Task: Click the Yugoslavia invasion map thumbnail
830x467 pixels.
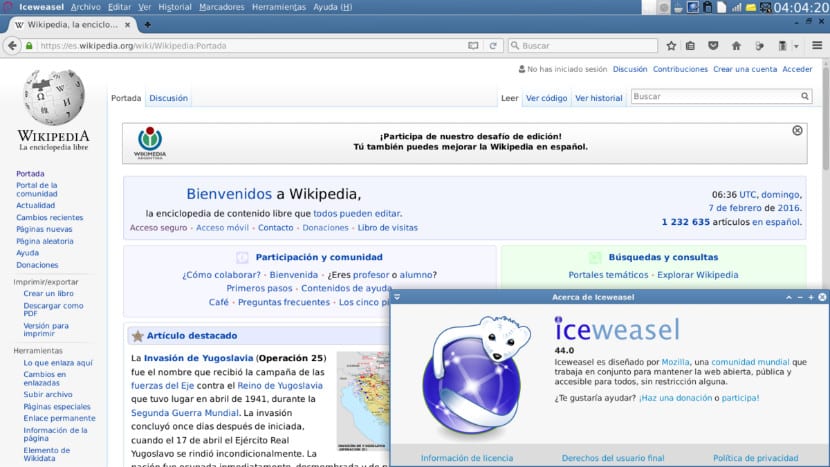Action: coord(363,401)
